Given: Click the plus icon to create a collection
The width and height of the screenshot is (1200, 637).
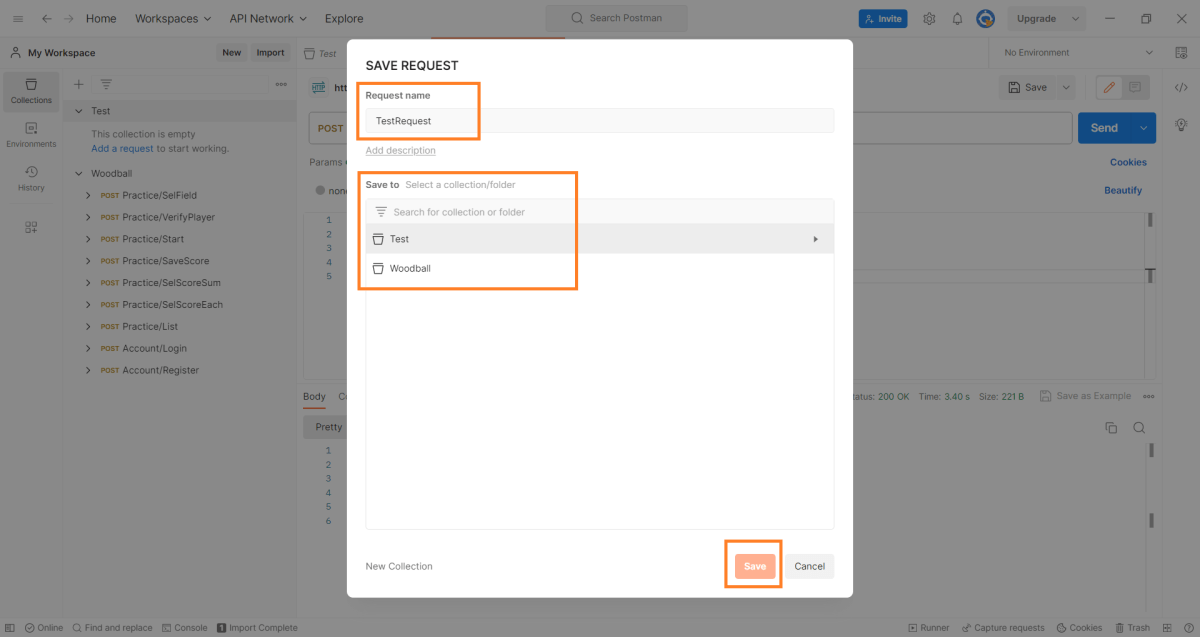Looking at the screenshot, I should pos(79,84).
